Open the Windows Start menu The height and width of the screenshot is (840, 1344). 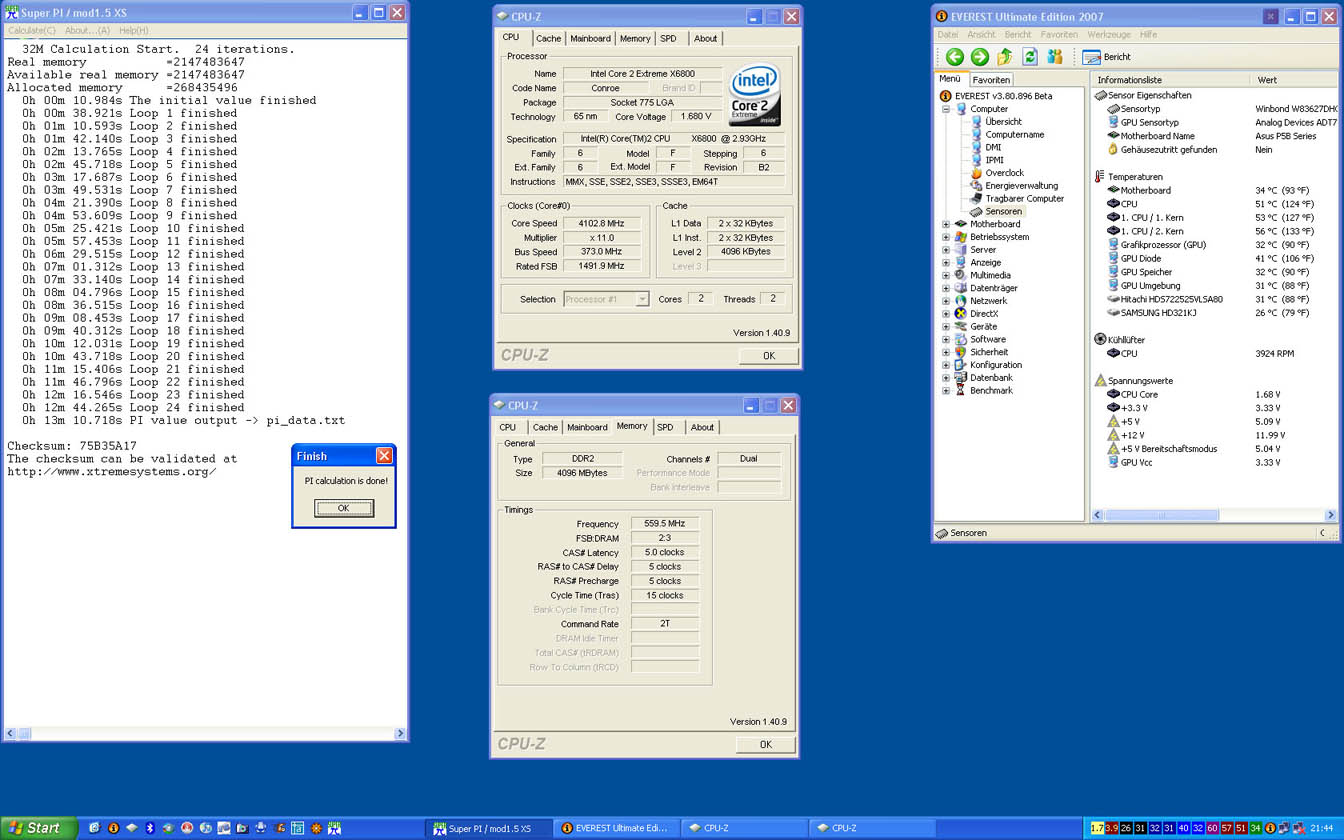38,828
